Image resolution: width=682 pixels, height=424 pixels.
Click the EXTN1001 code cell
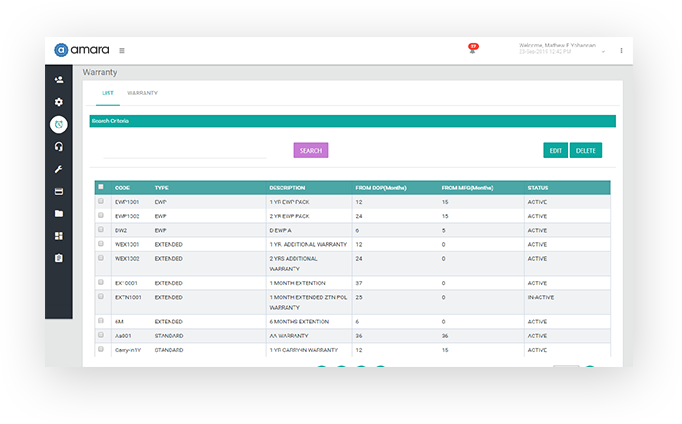click(x=128, y=297)
